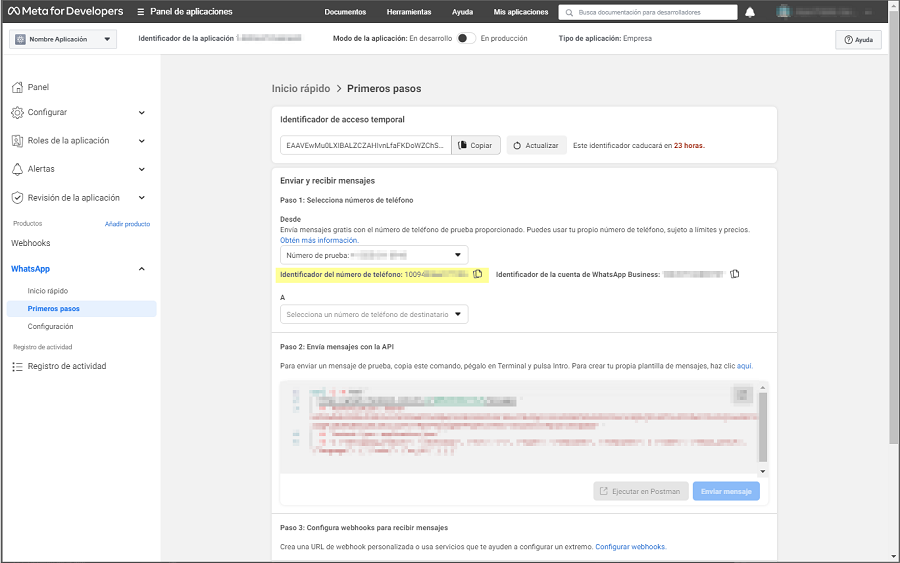Open Webhooks in the sidebar
This screenshot has height=563, width=900.
31,243
